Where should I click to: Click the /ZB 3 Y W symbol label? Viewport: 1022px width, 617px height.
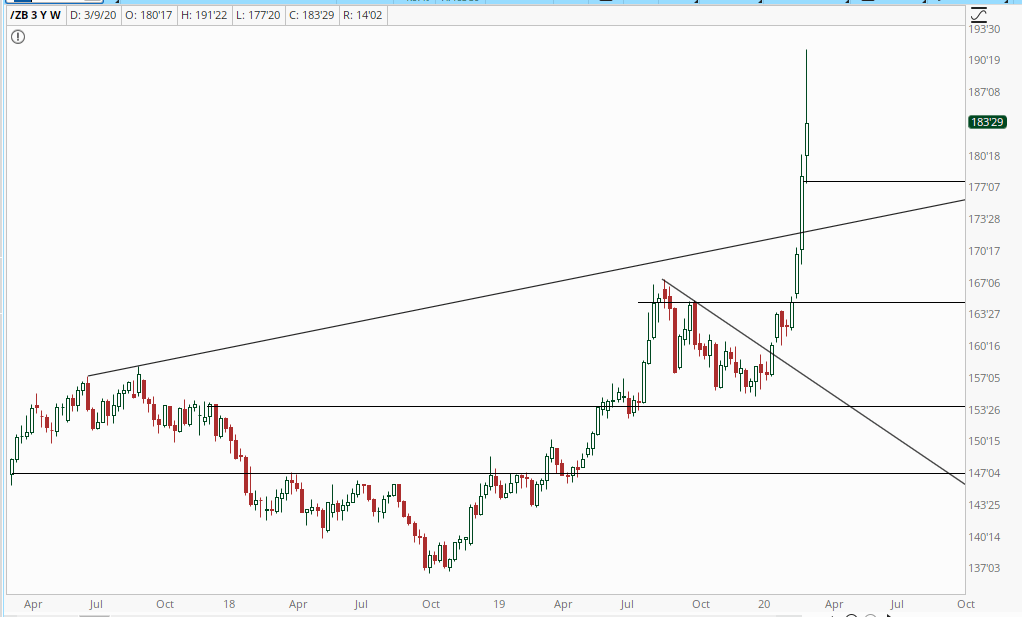[x=34, y=15]
